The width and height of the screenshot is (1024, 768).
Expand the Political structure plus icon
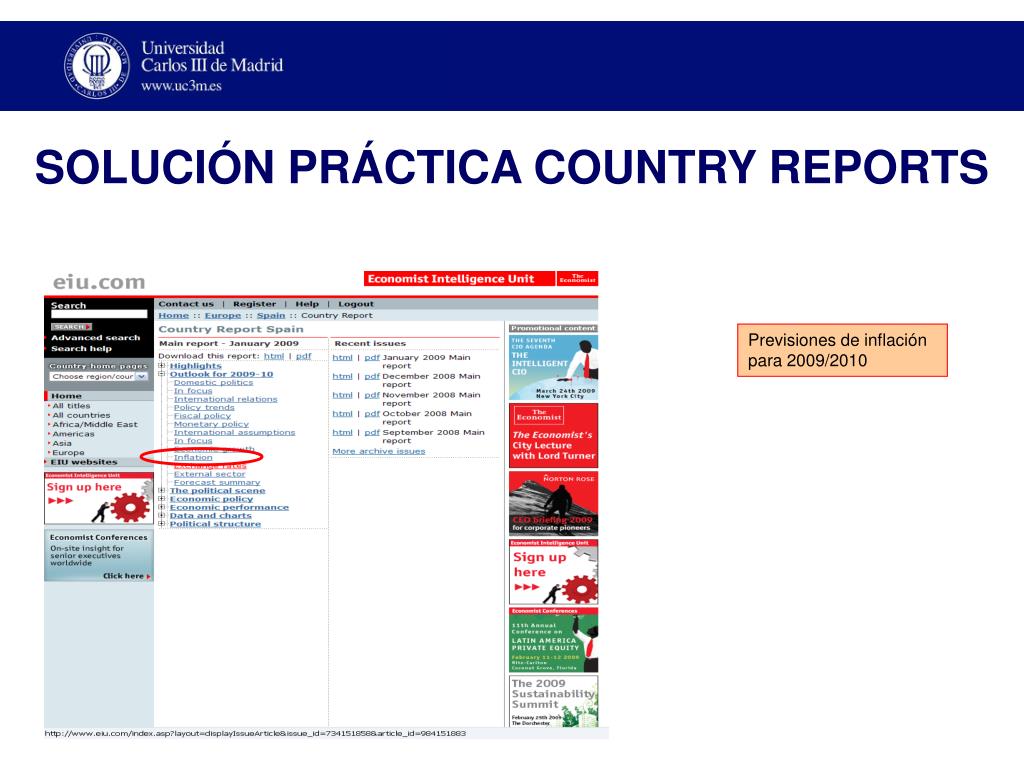point(161,524)
